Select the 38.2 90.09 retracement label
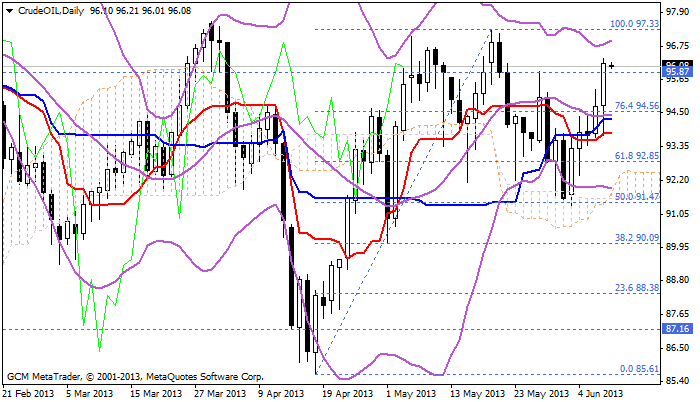The image size is (700, 402). pos(635,238)
